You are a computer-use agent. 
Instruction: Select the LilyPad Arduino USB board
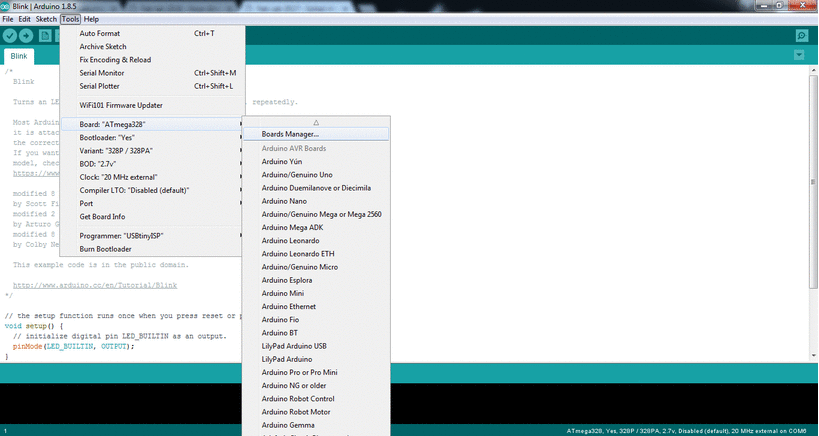pyautogui.click(x=316, y=346)
